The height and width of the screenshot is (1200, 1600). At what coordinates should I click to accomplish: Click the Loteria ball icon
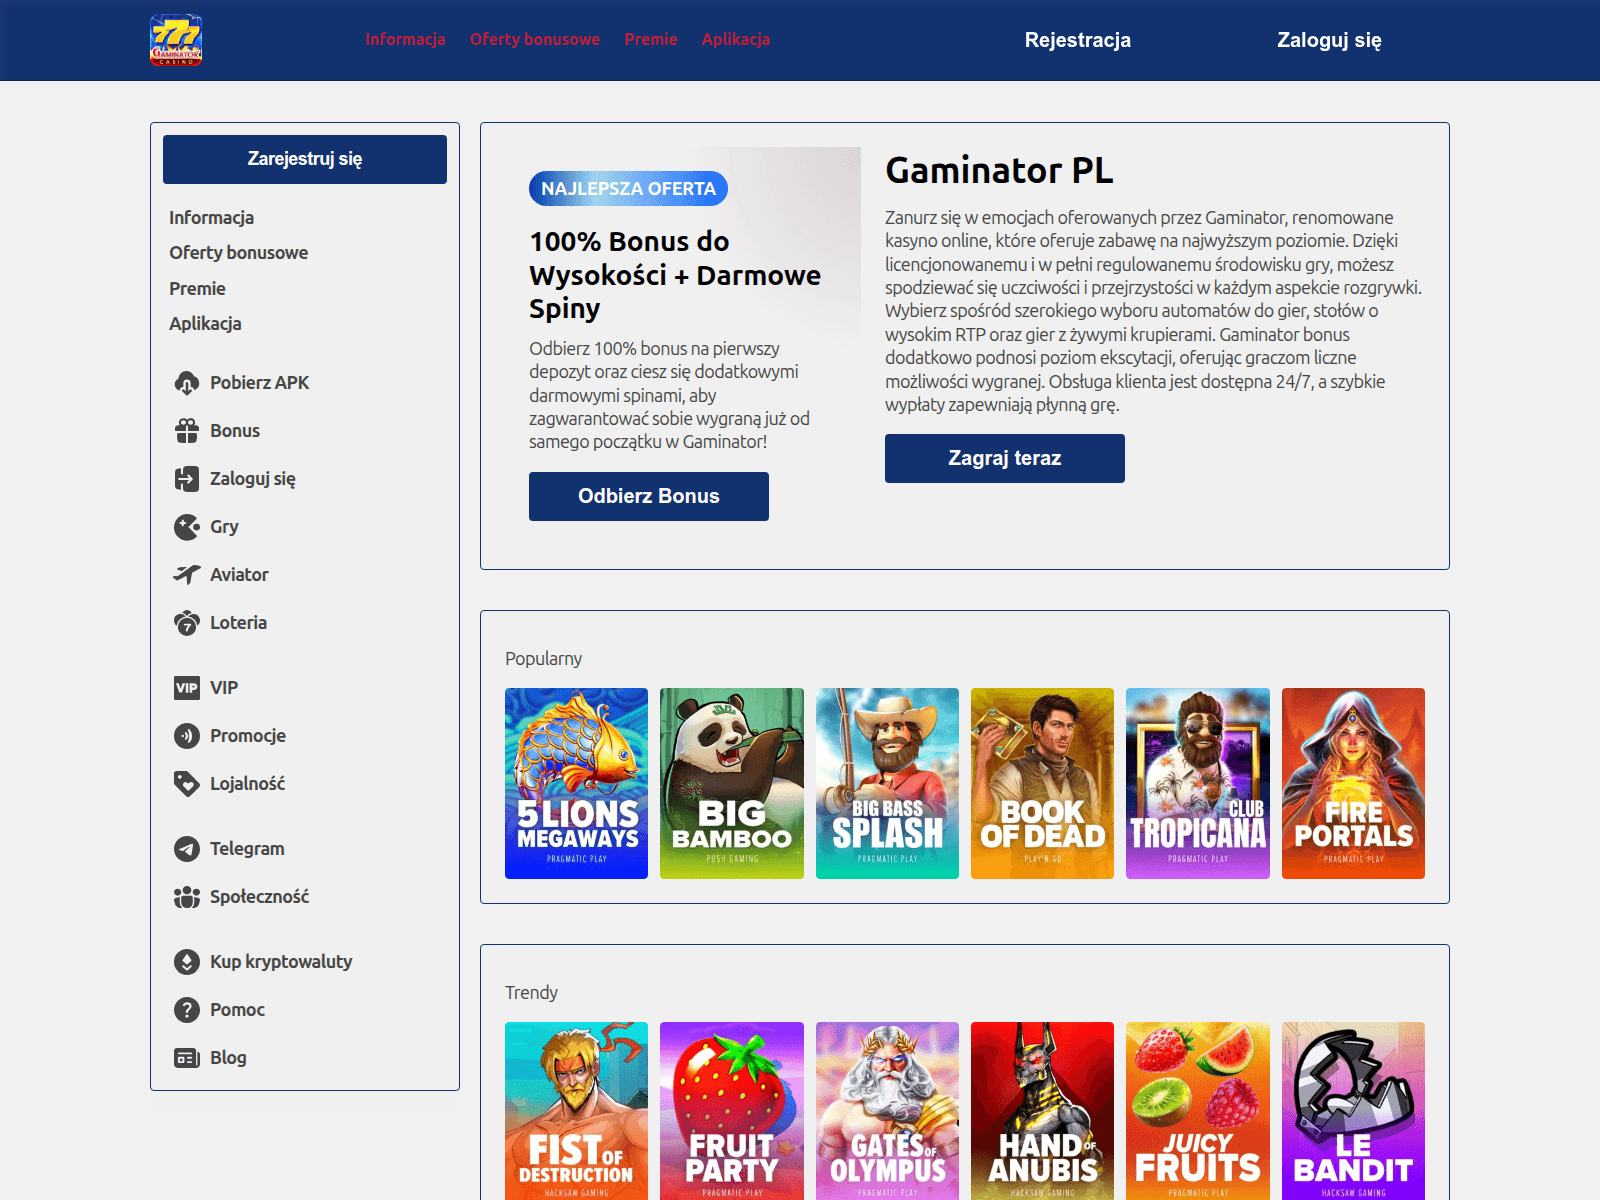click(187, 623)
